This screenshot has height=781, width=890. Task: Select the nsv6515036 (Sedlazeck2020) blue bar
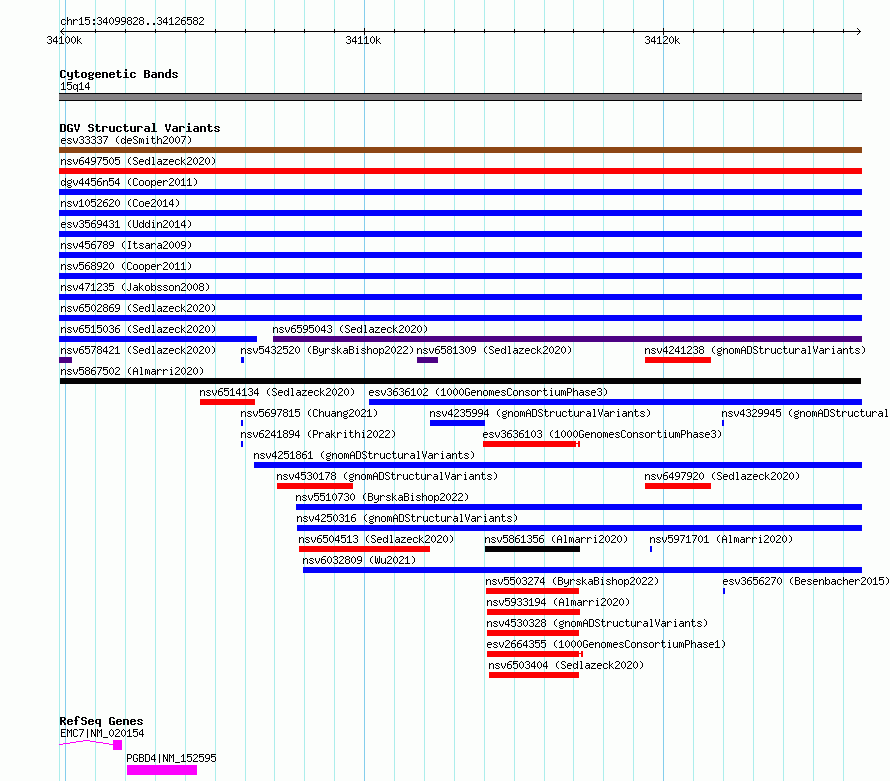pyautogui.click(x=158, y=339)
